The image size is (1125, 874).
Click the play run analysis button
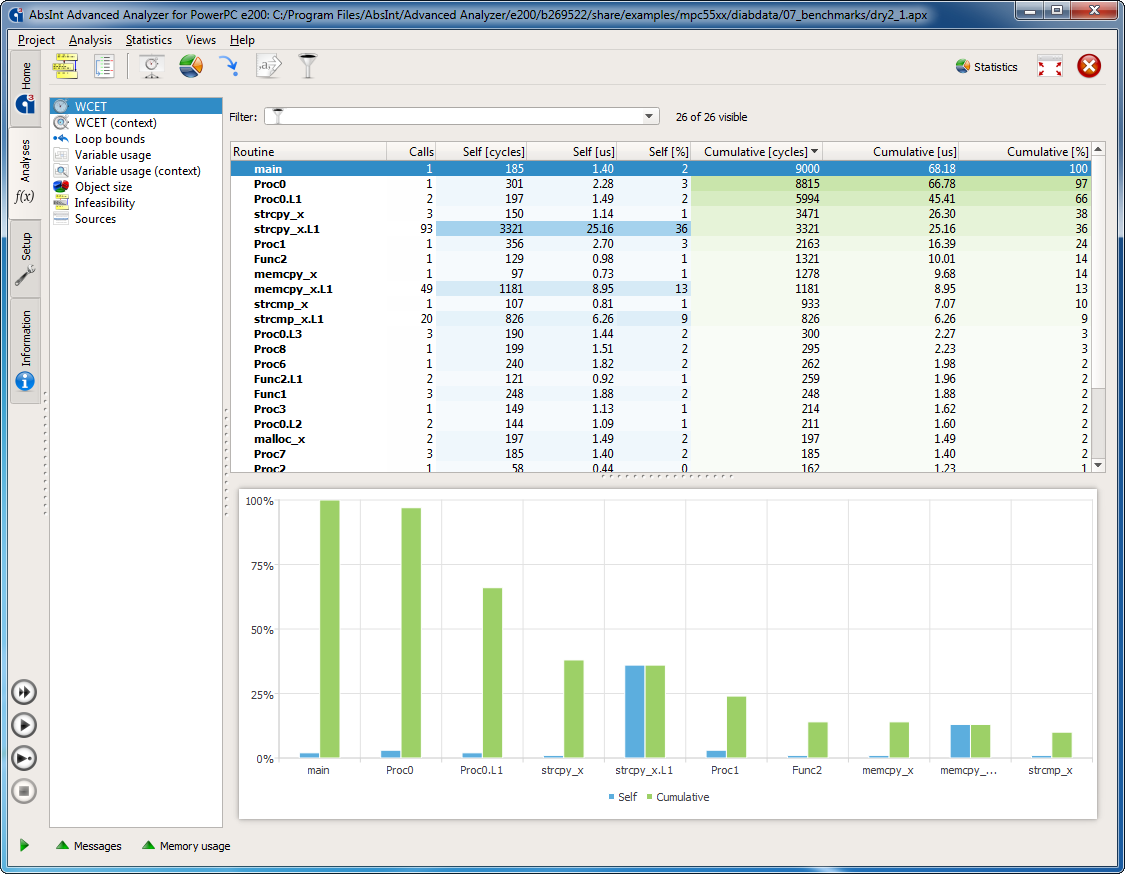point(24,725)
